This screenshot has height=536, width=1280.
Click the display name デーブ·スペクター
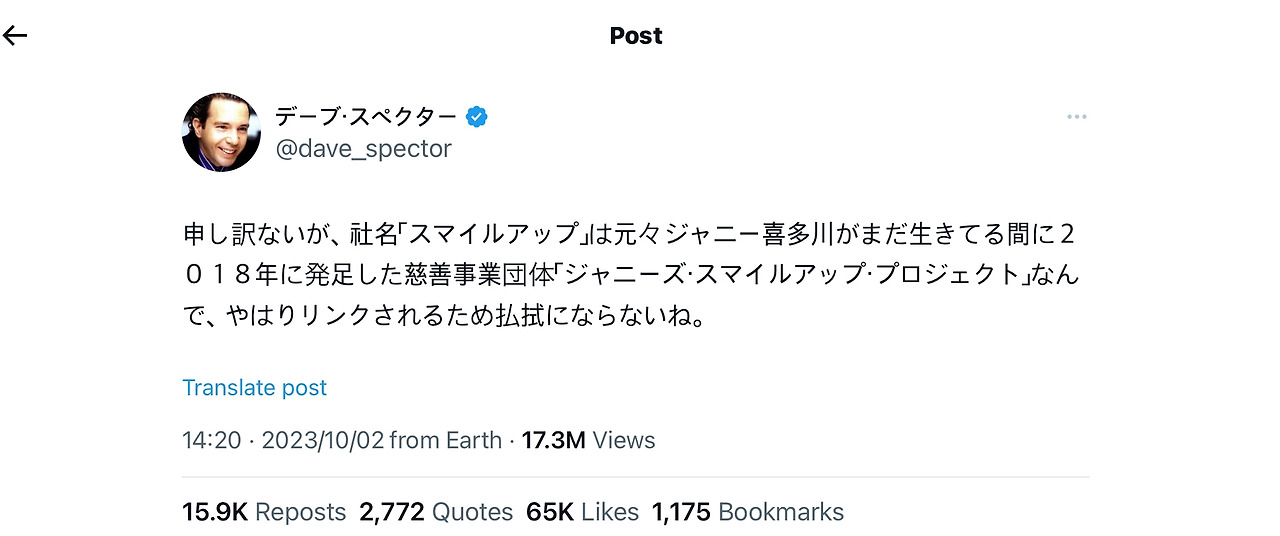[365, 117]
